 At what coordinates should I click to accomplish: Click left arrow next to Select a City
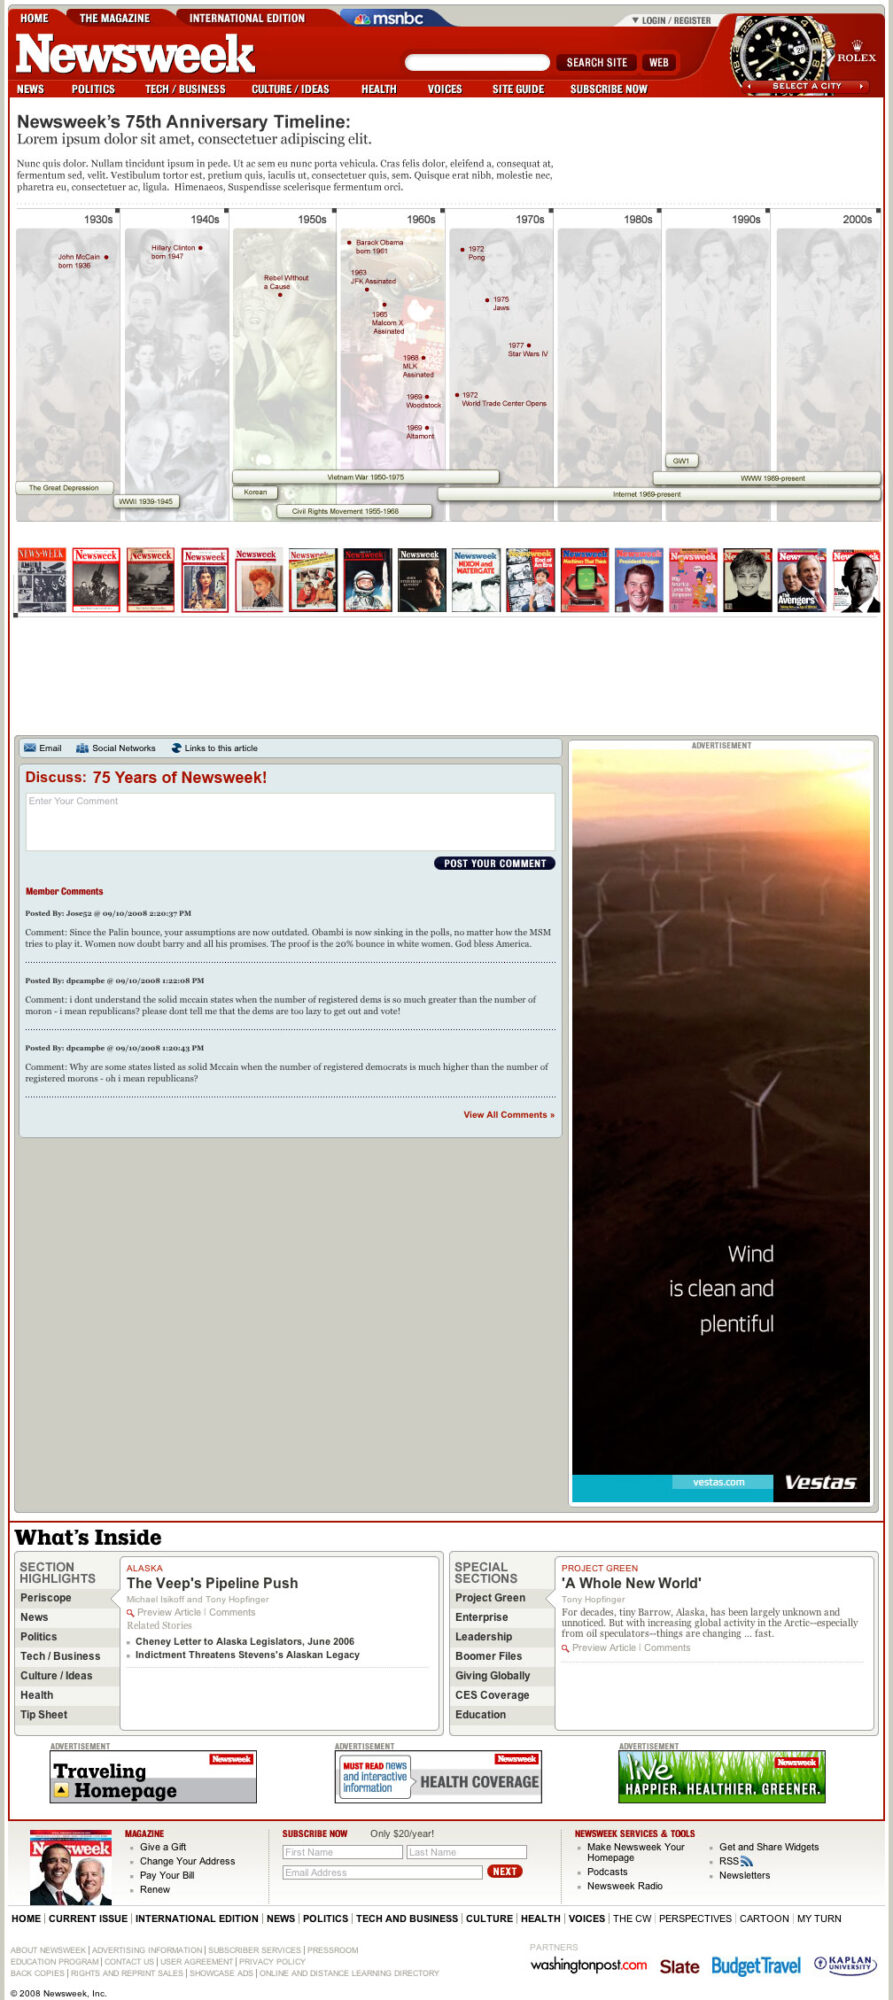(x=750, y=86)
